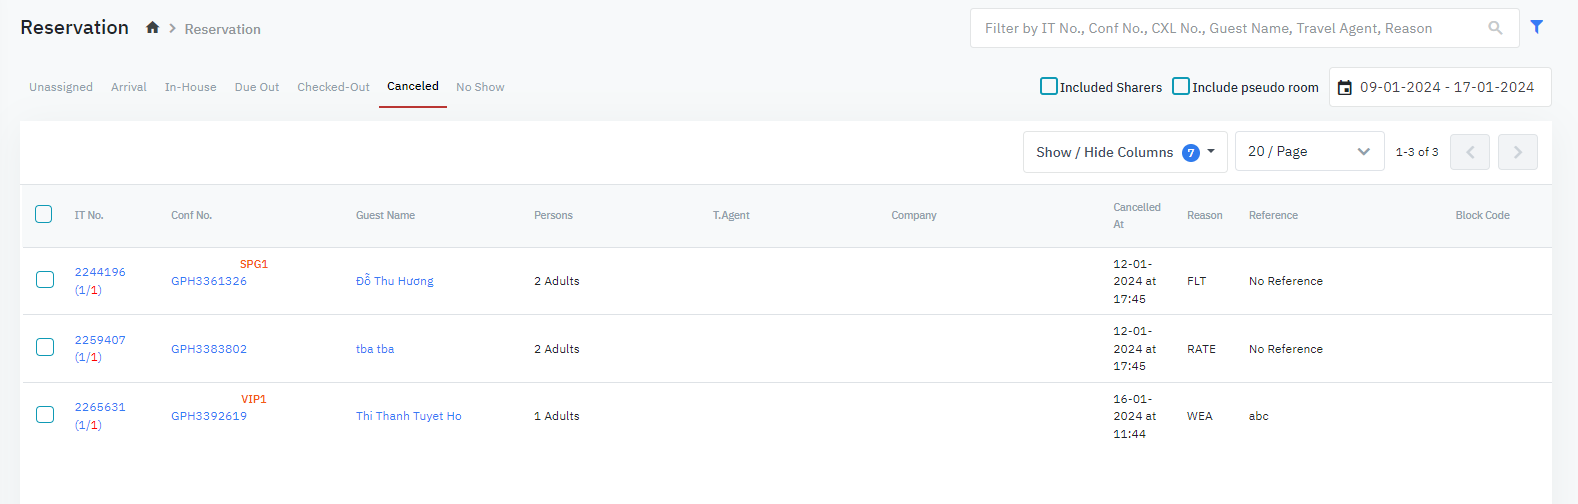Image resolution: width=1578 pixels, height=504 pixels.
Task: Switch to the No Show tab
Action: coord(480,87)
